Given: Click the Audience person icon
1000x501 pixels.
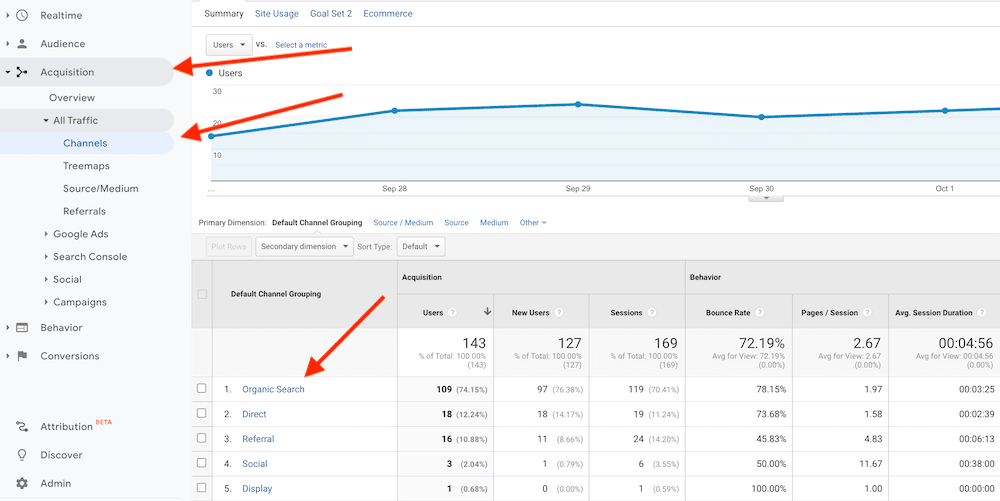Looking at the screenshot, I should click(22, 44).
